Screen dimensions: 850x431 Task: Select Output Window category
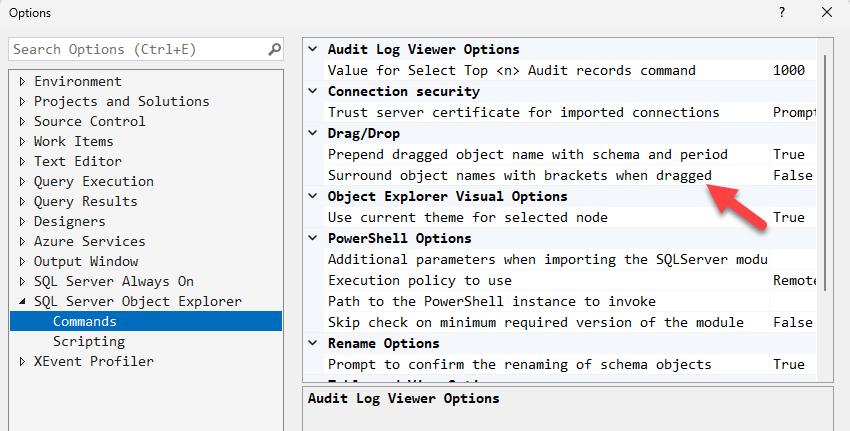tap(86, 262)
